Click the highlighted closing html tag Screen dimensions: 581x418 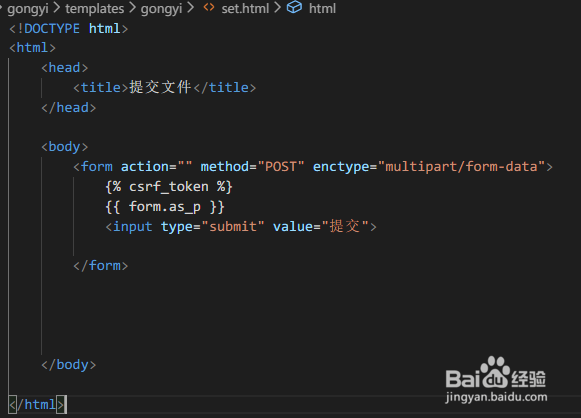pos(37,404)
